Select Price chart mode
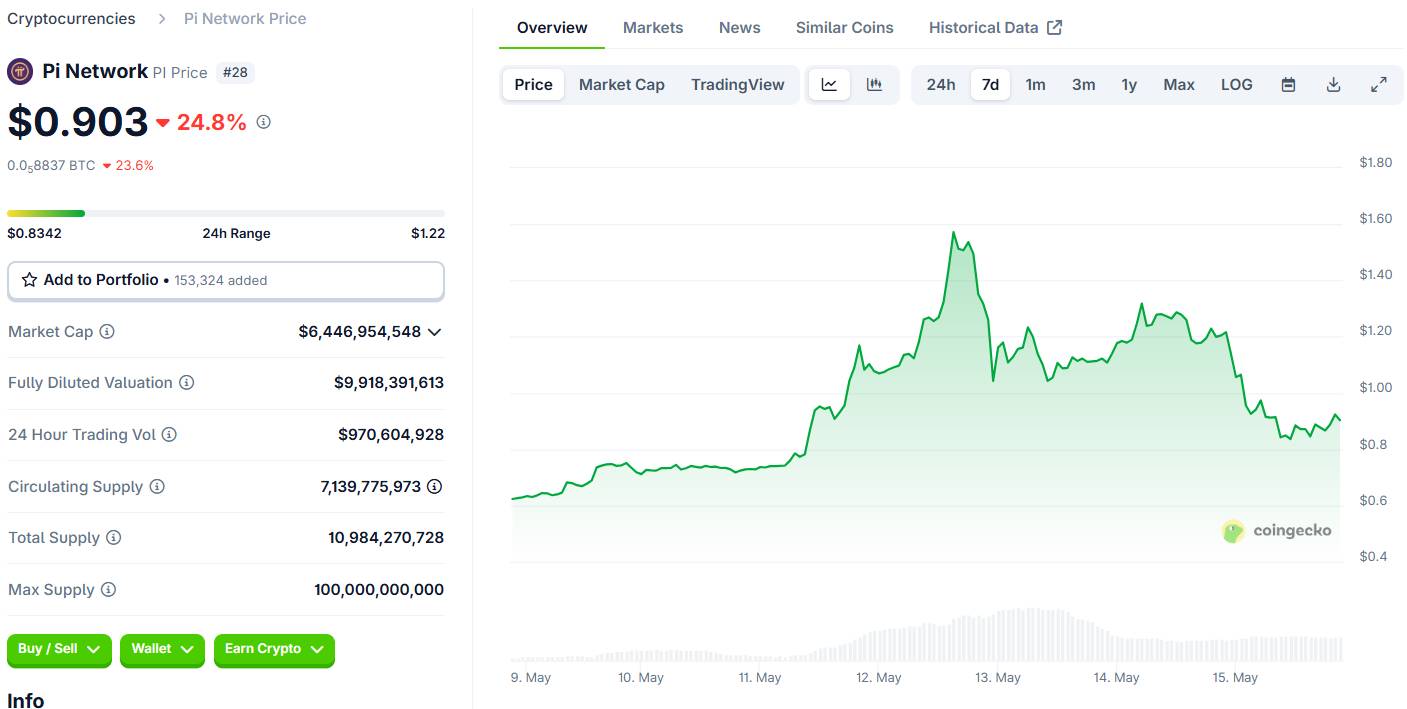This screenshot has height=709, width=1407. tap(533, 85)
